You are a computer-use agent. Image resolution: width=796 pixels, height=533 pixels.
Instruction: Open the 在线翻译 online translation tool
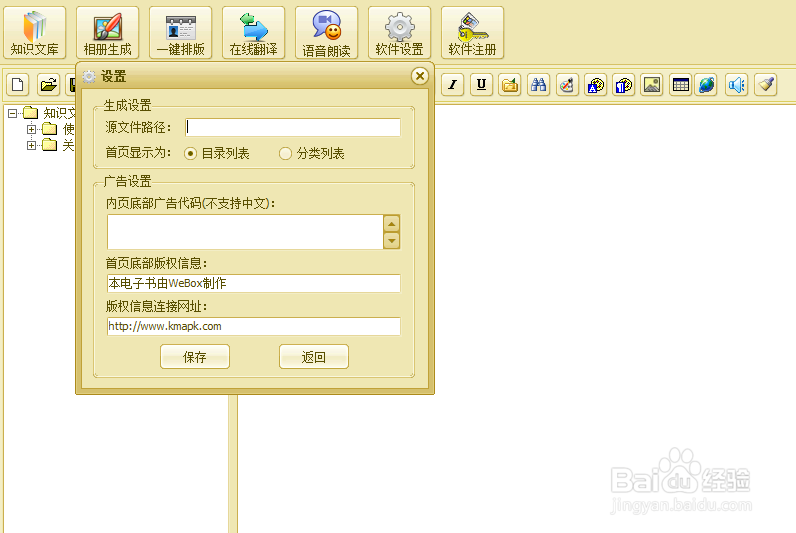coord(253,33)
